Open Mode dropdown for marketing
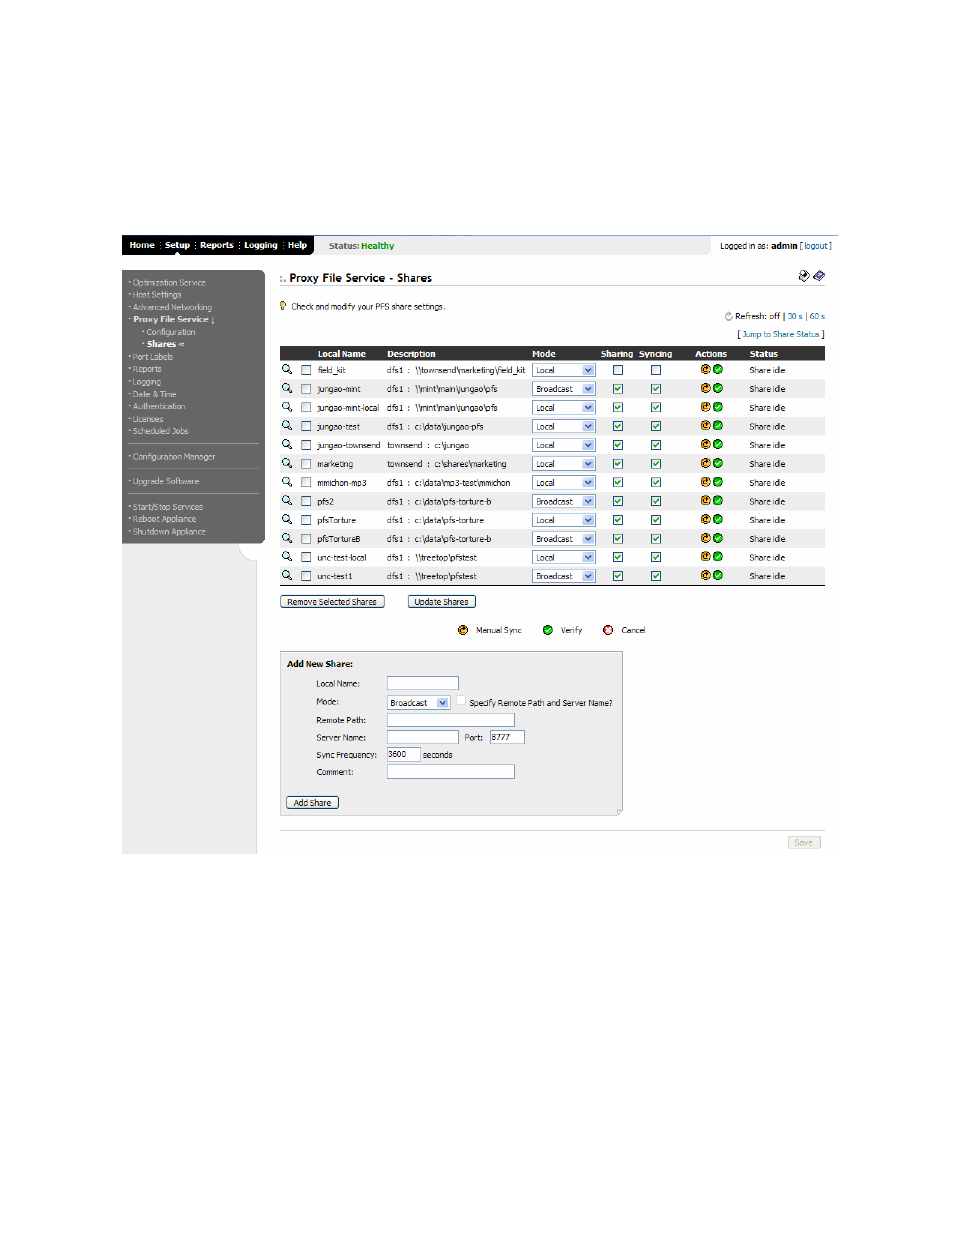Viewport: 954px width, 1235px height. click(x=564, y=464)
